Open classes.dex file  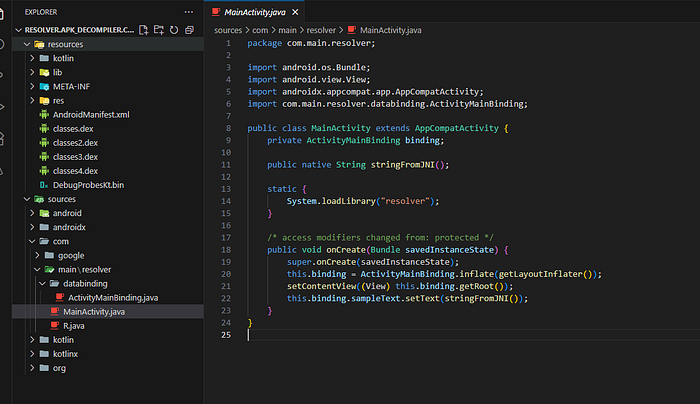pos(73,129)
